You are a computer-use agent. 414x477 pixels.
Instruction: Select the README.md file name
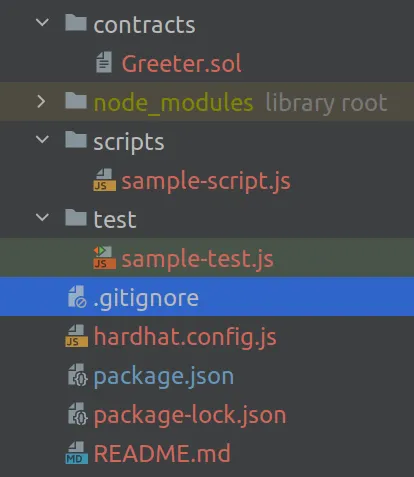tap(162, 453)
